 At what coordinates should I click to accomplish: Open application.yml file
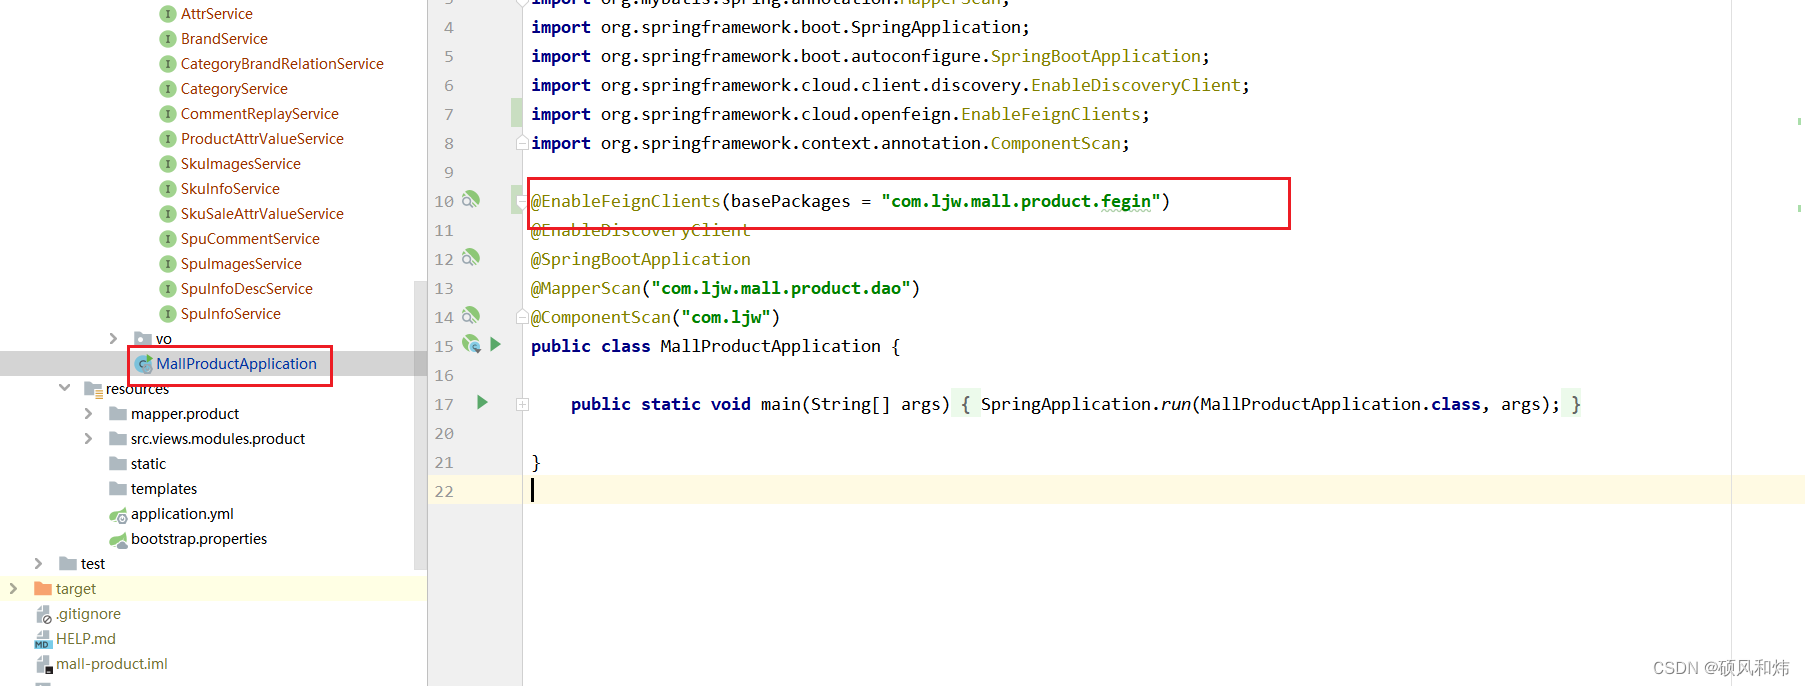(182, 514)
